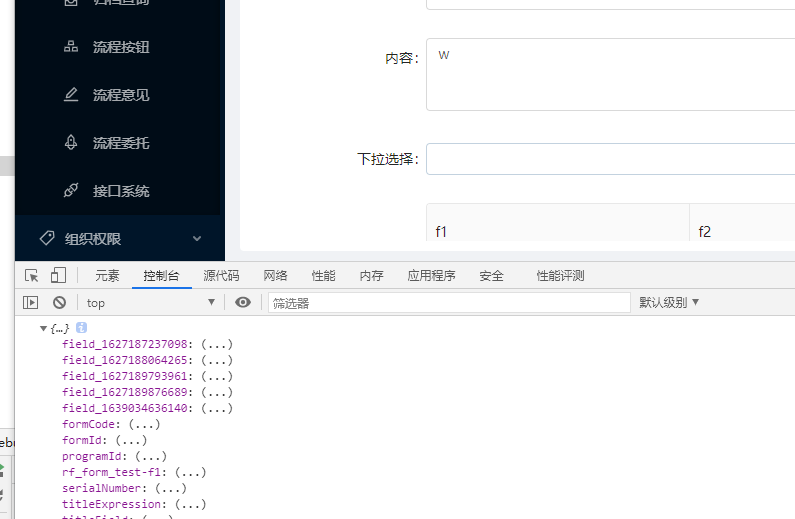
Task: Clear the console output
Action: tap(59, 303)
